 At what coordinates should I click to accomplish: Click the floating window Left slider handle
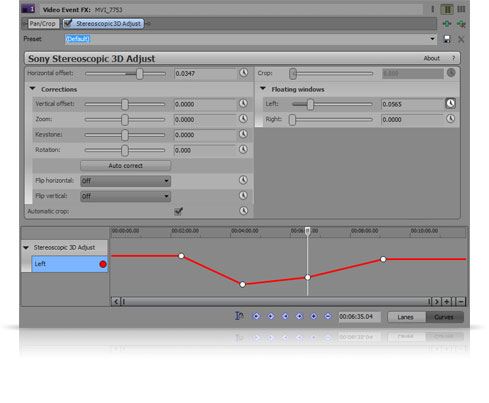pyautogui.click(x=310, y=104)
